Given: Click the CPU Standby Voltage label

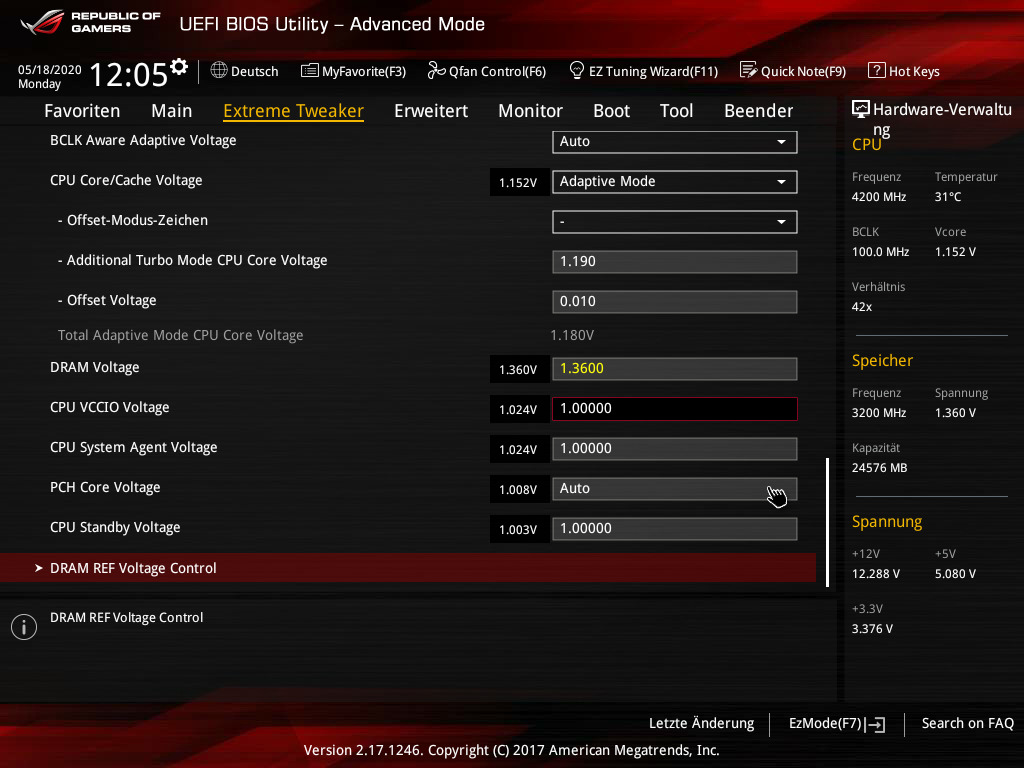Looking at the screenshot, I should click(115, 527).
